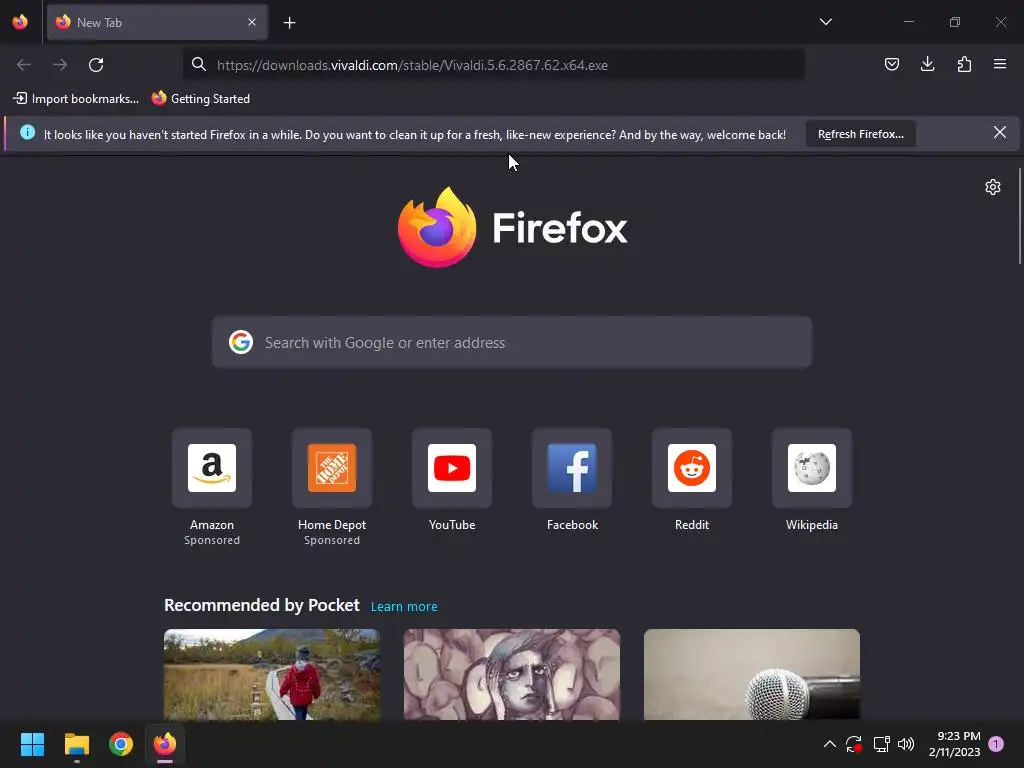
Task: Click the Learn more Pocket link
Action: point(404,607)
